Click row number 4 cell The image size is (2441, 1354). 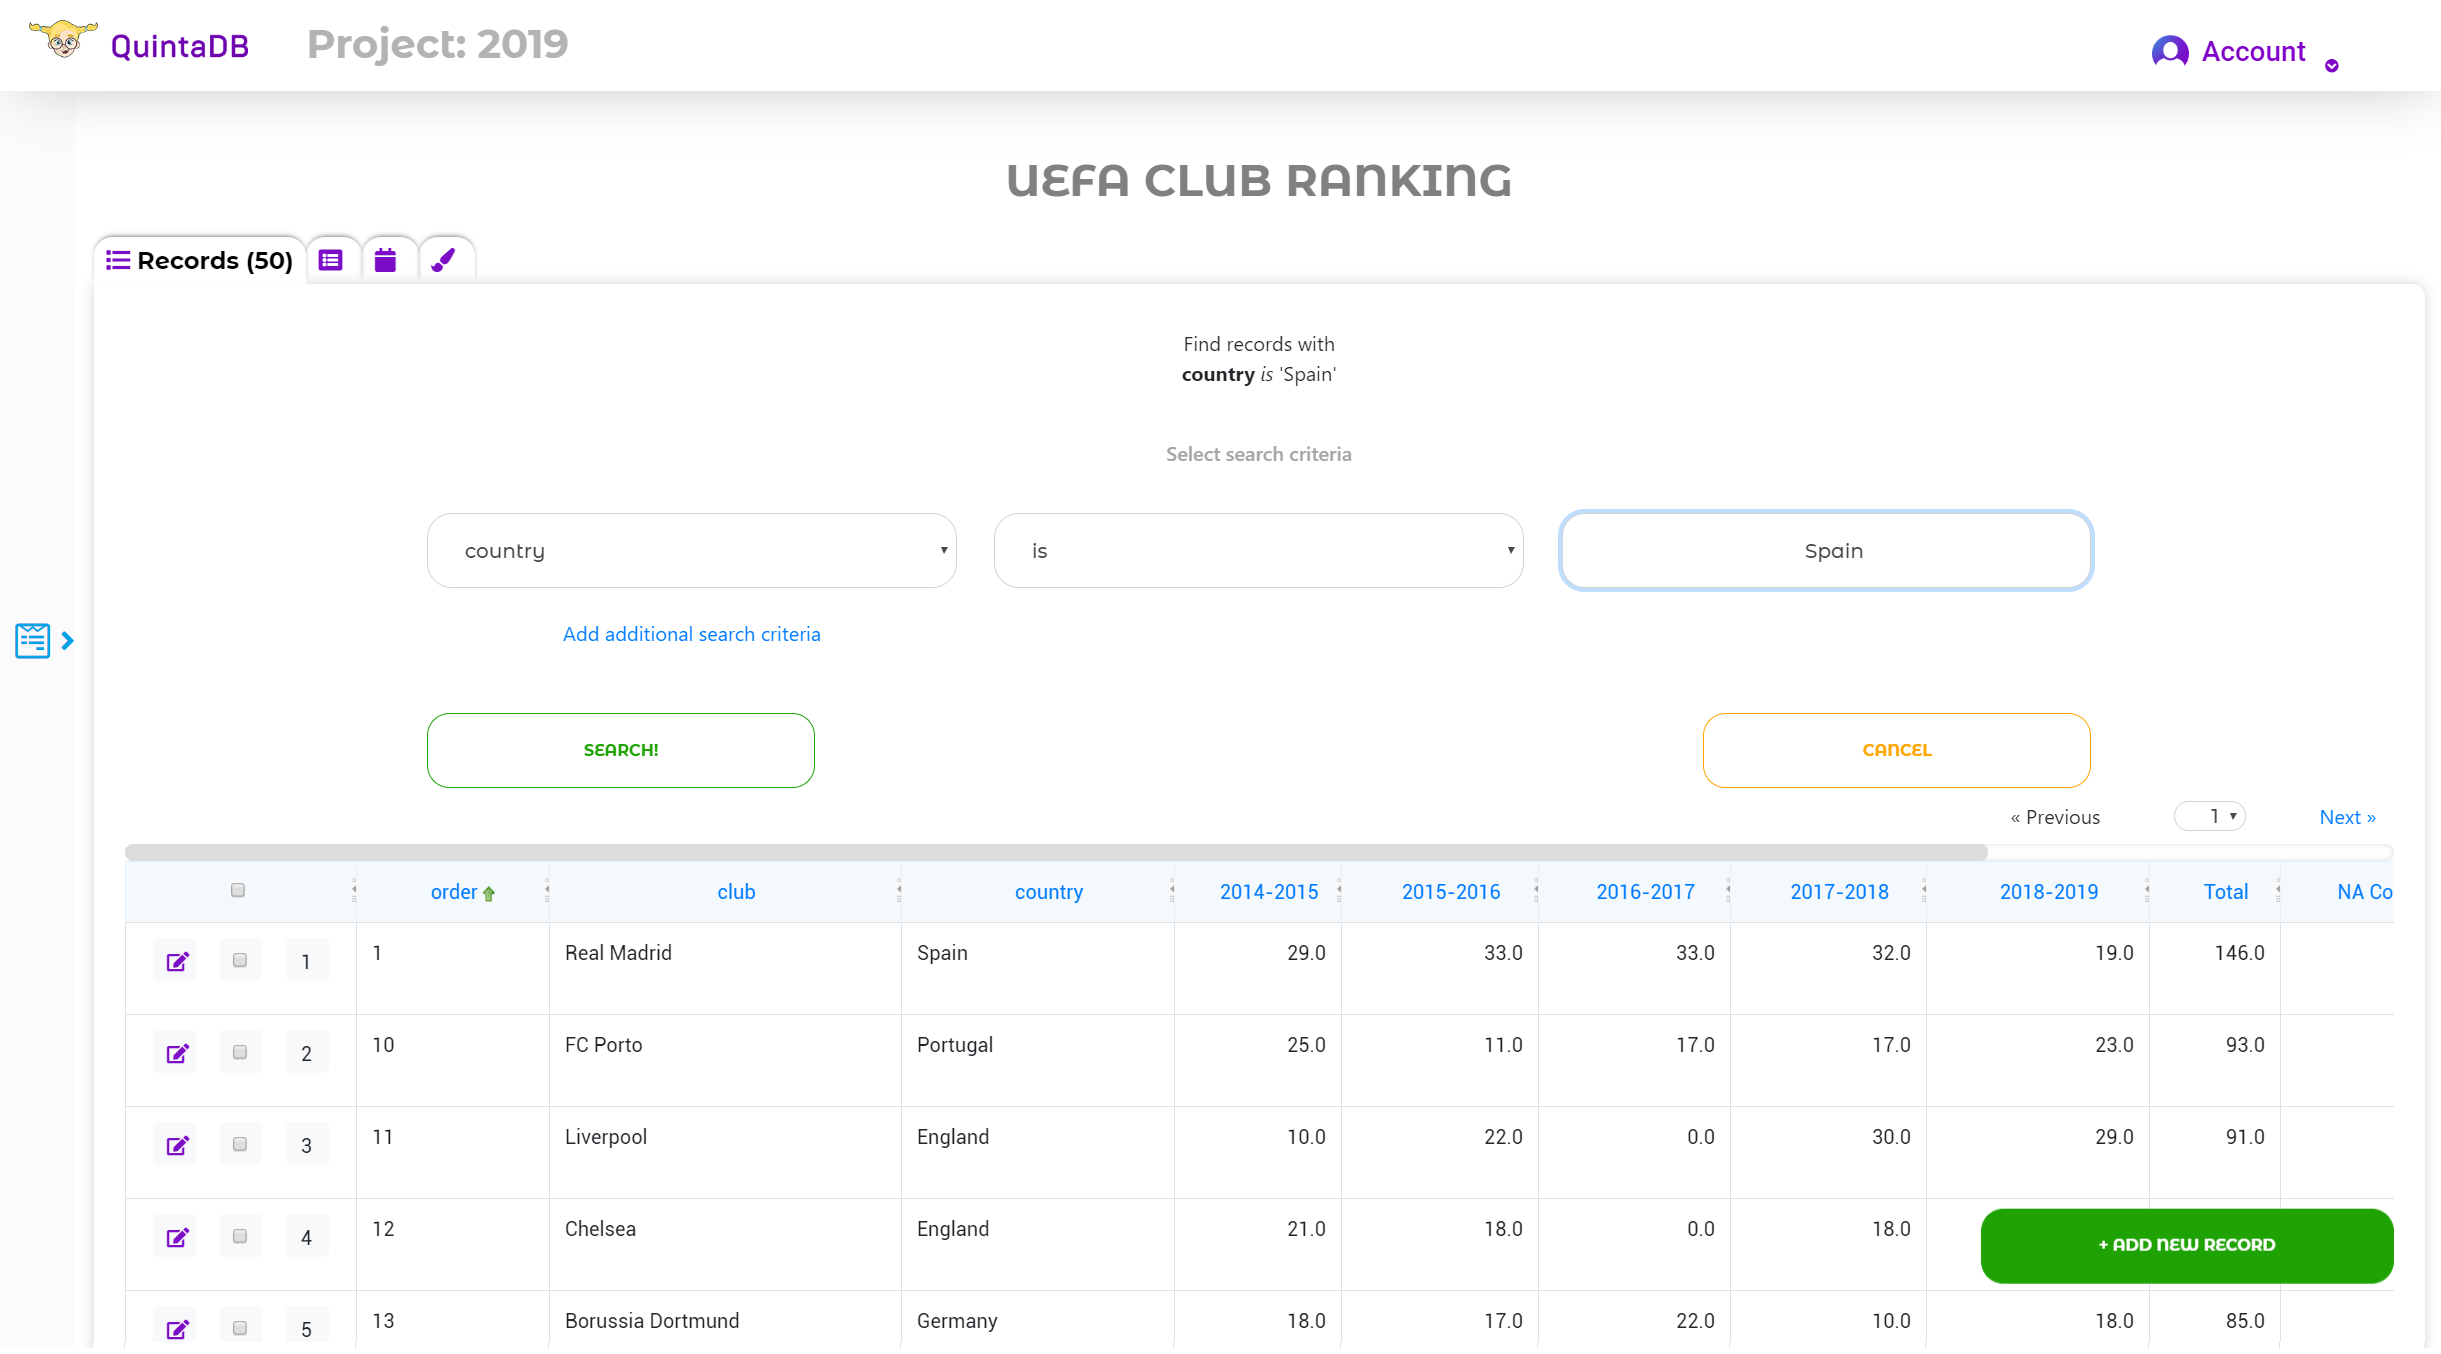pyautogui.click(x=306, y=1237)
